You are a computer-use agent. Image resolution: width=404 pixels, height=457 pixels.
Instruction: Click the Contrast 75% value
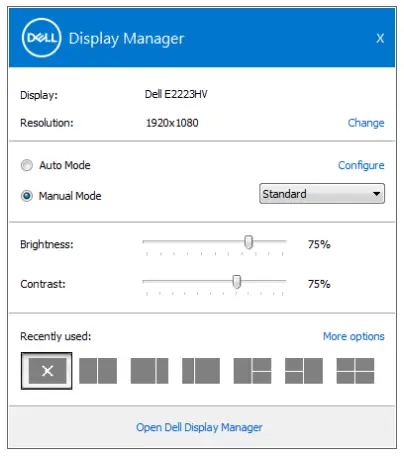[319, 284]
